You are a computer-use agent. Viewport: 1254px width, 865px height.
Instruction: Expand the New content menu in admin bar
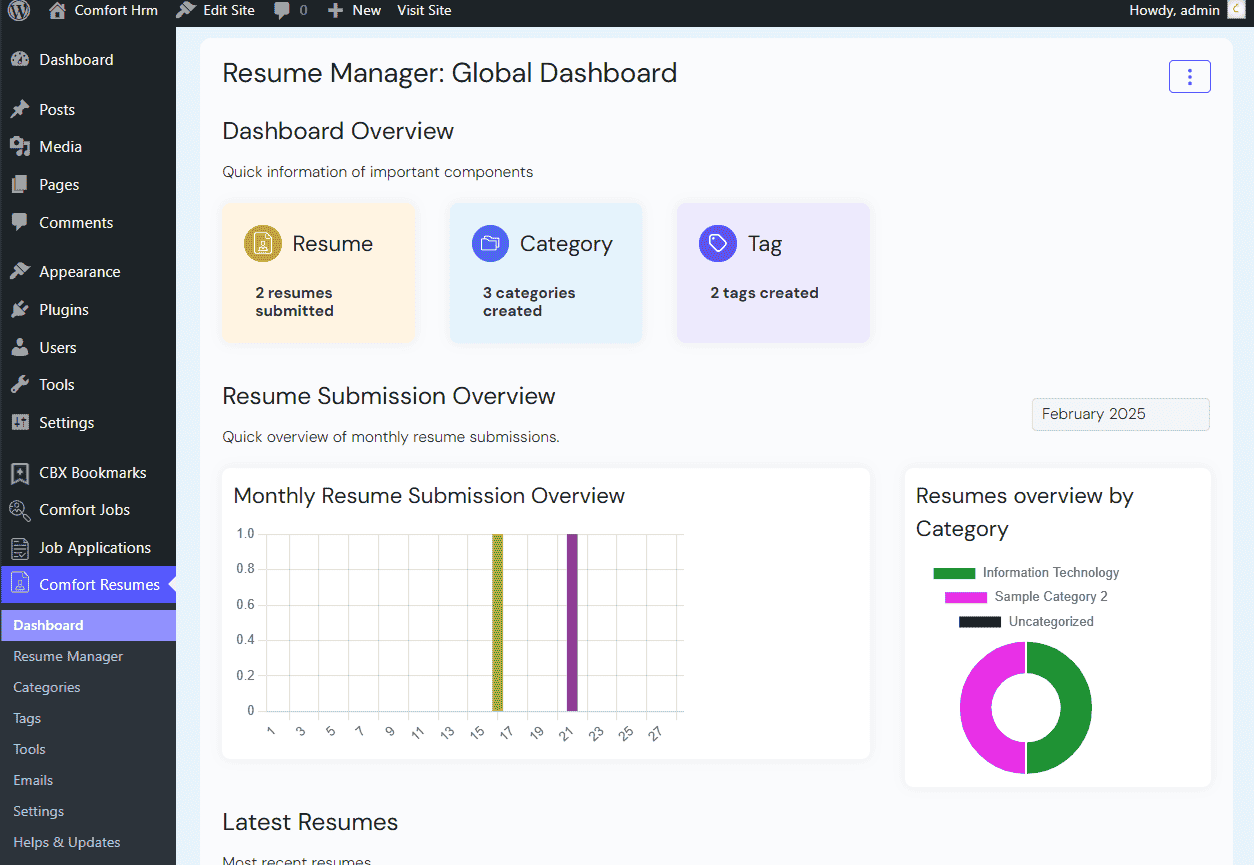355,11
